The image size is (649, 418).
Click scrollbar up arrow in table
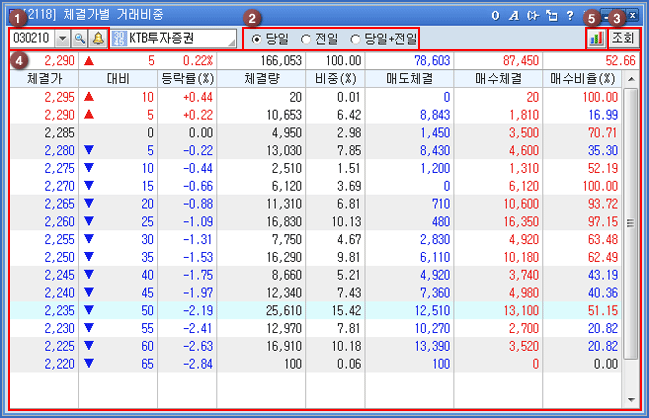pos(630,95)
